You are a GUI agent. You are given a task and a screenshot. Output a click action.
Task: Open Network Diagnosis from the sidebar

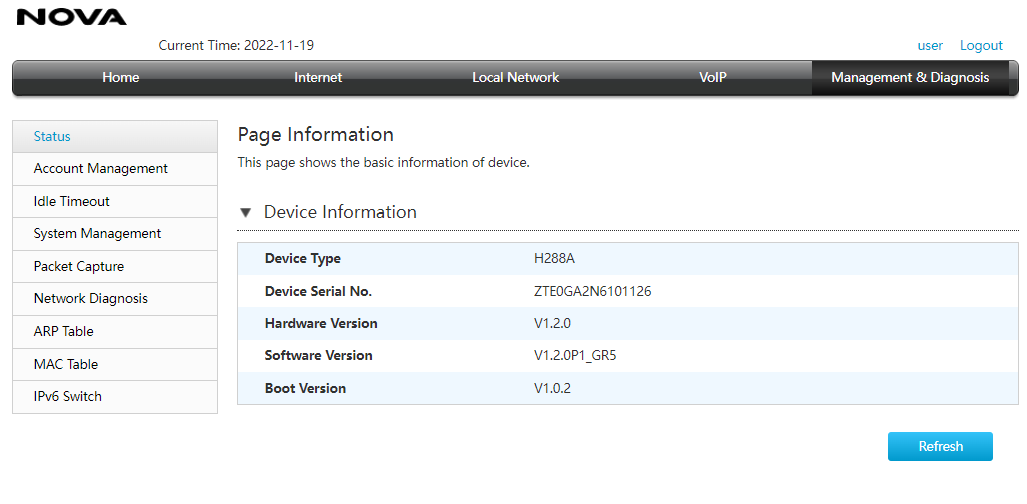coord(115,298)
